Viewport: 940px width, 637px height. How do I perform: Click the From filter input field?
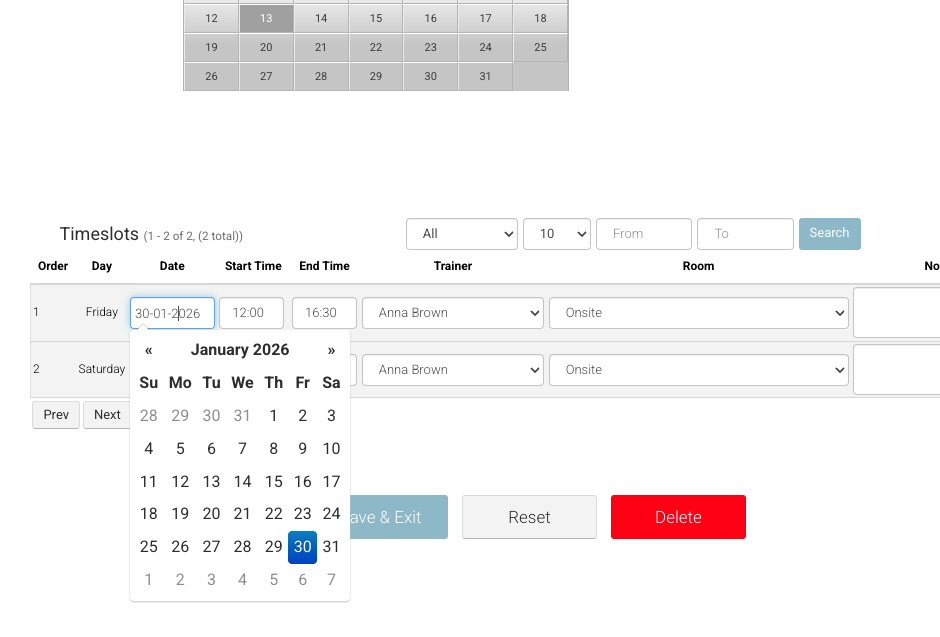(x=643, y=233)
